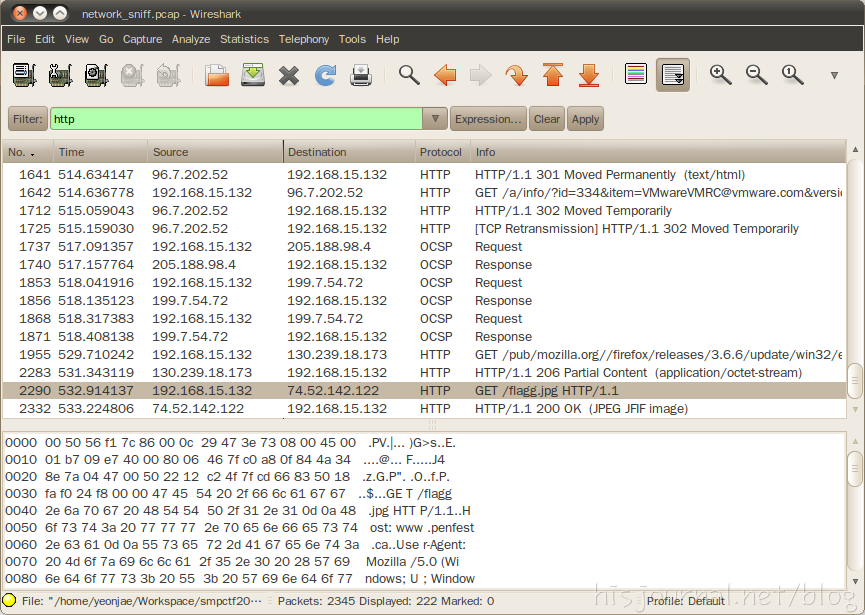
Task: Select packet 2283 206 Partial Content
Action: pos(424,372)
